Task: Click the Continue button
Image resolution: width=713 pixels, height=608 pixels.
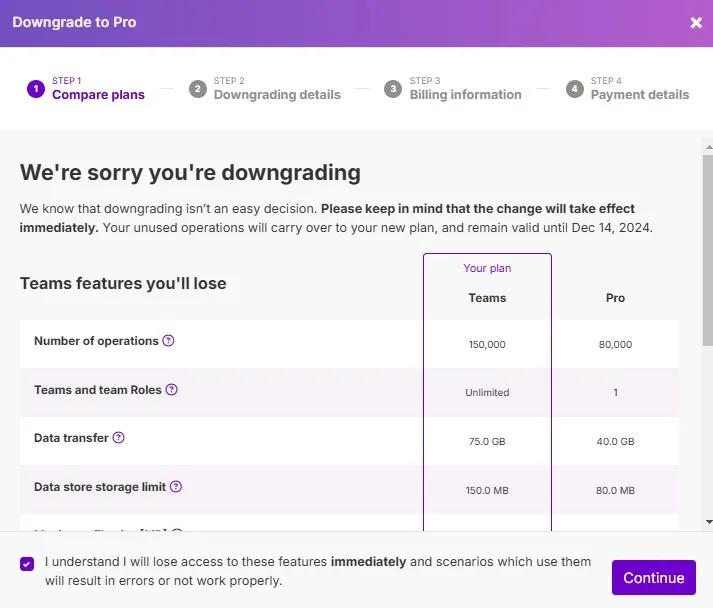Action: pyautogui.click(x=653, y=578)
